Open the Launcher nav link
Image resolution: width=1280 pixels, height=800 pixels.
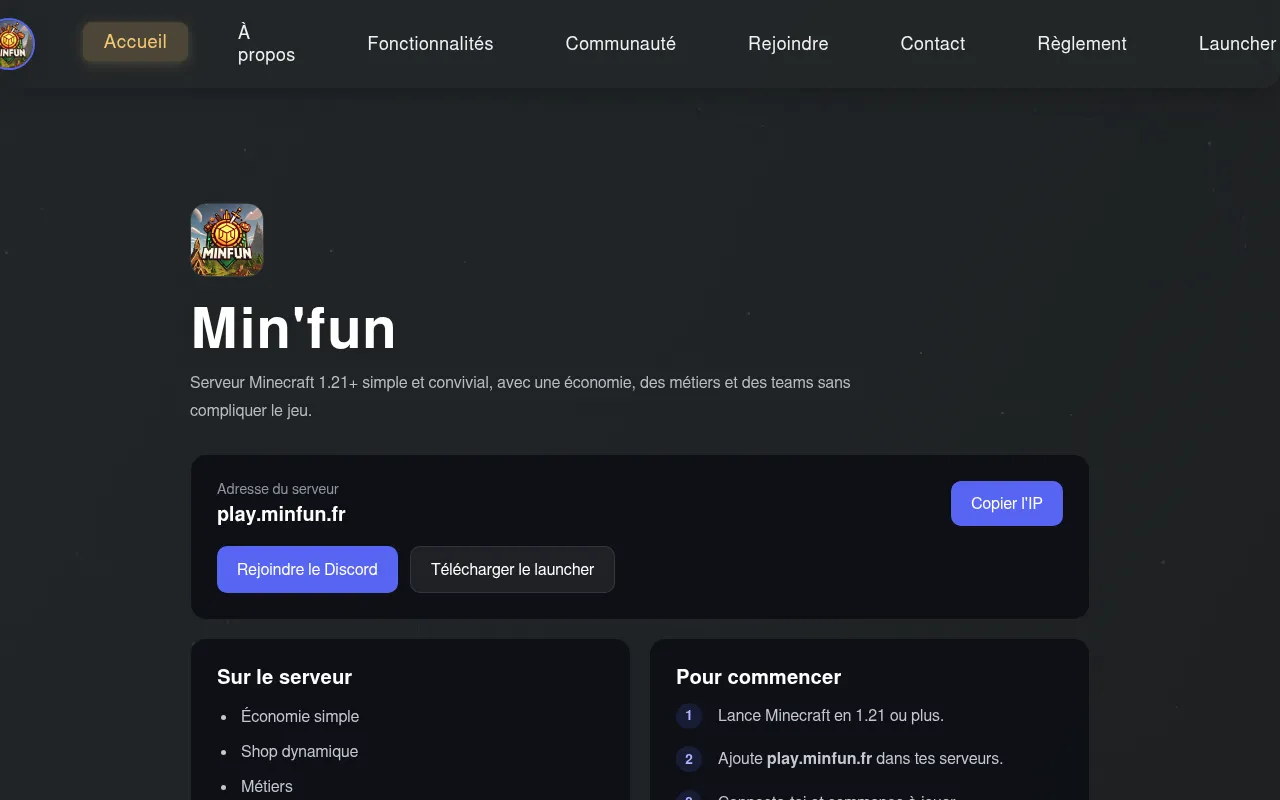click(x=1237, y=44)
